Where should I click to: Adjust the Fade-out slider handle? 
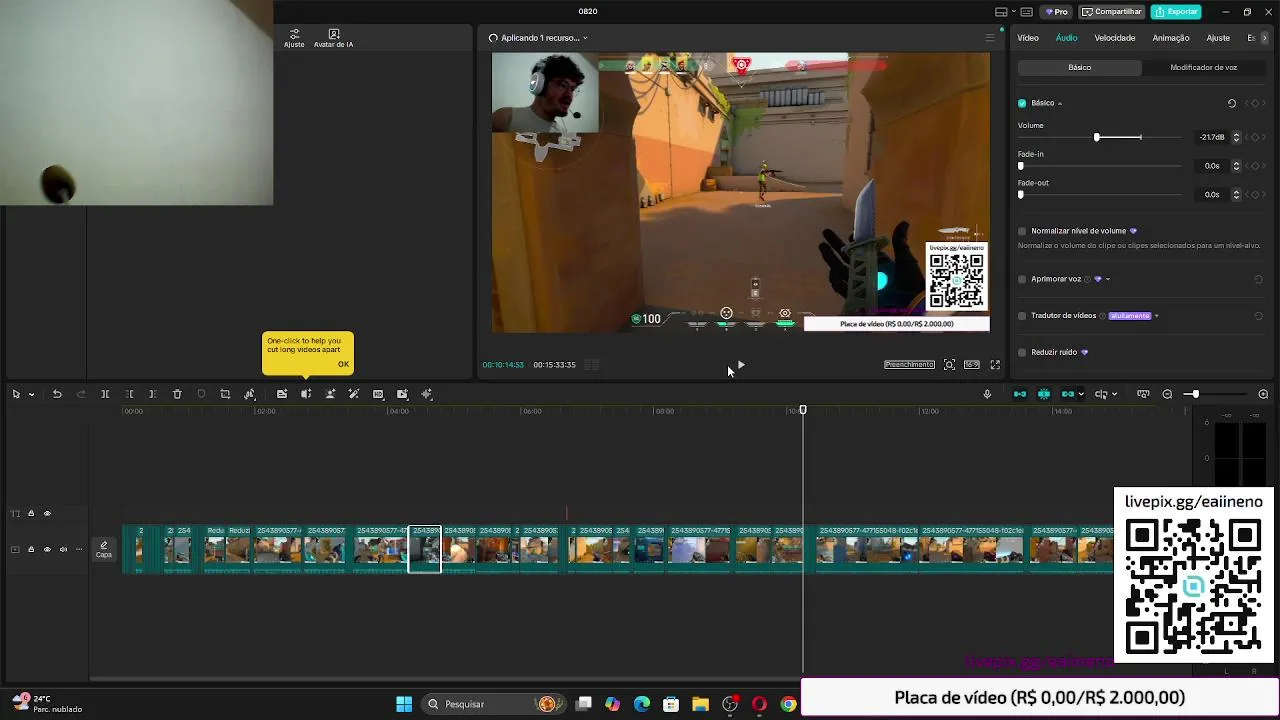pyautogui.click(x=1021, y=195)
